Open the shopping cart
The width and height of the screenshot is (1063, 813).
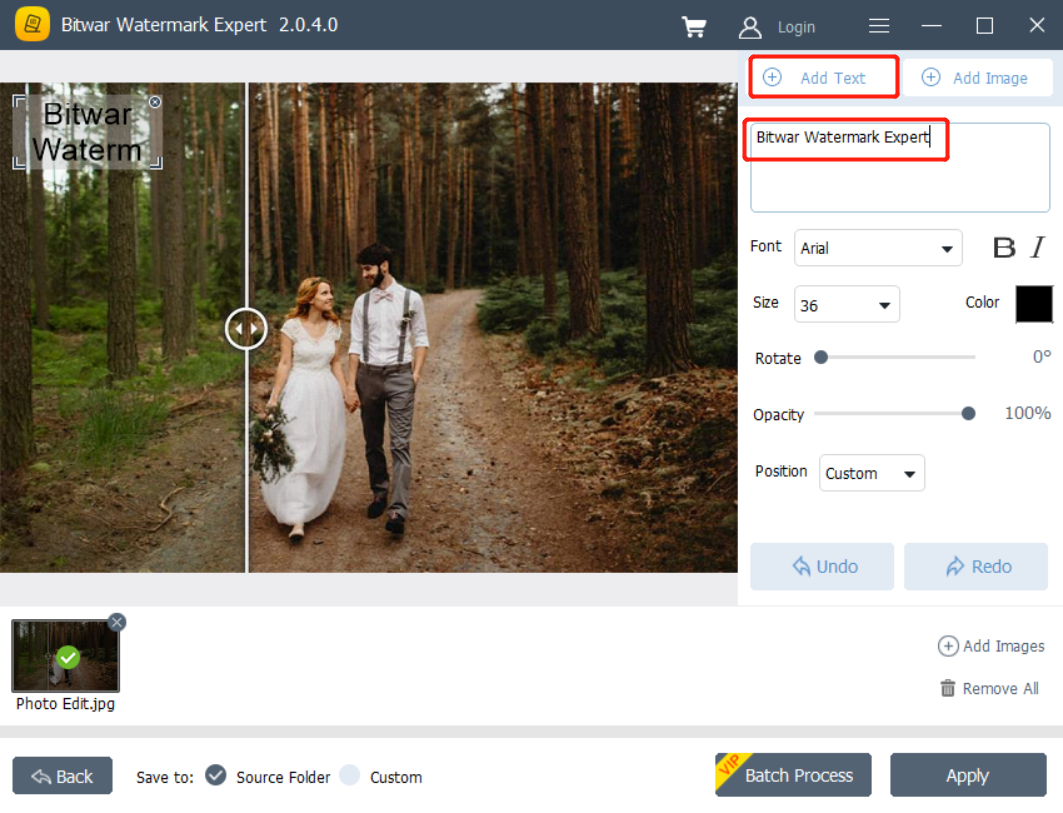[694, 27]
